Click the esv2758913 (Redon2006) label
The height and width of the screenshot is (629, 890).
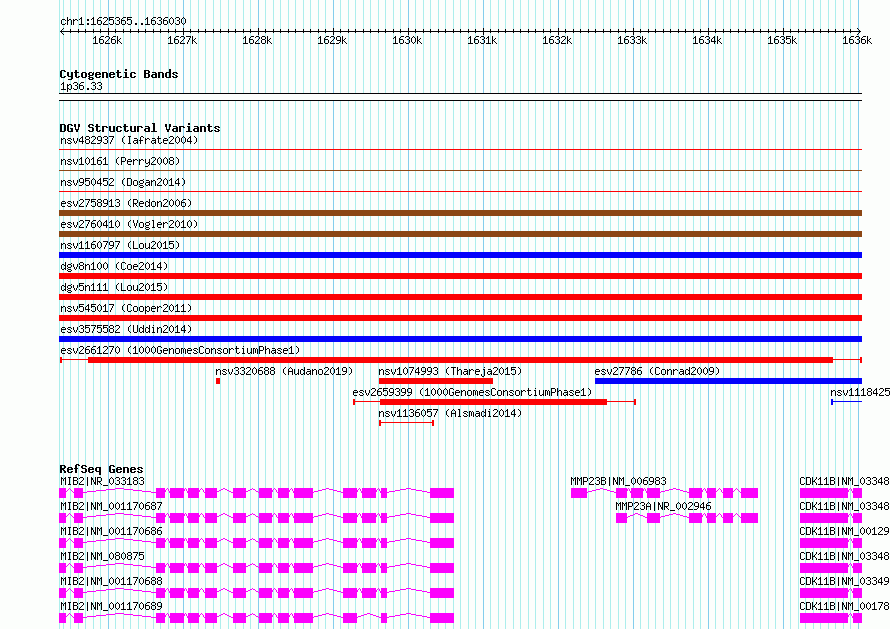126,203
